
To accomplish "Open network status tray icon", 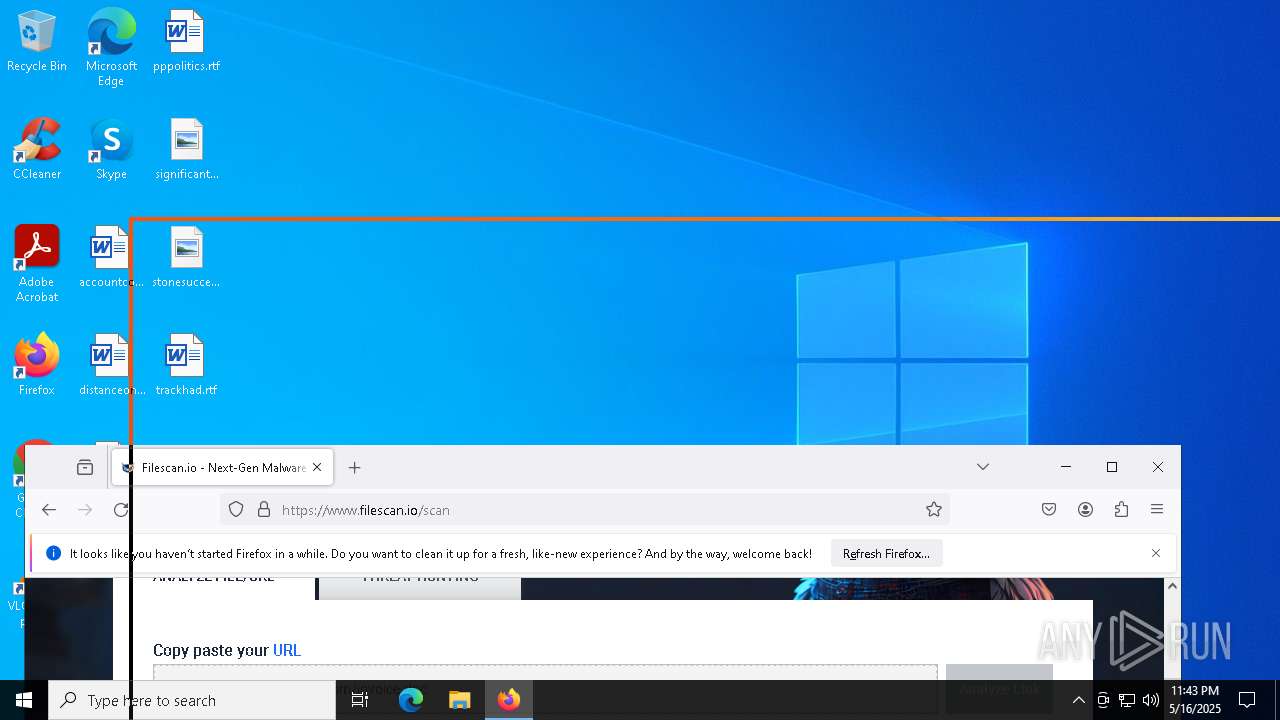I will [x=1127, y=700].
